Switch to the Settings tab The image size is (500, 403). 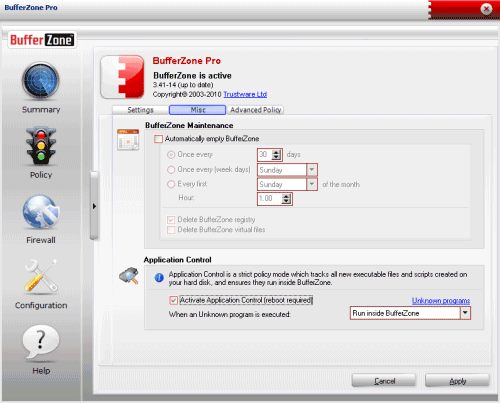pyautogui.click(x=140, y=110)
